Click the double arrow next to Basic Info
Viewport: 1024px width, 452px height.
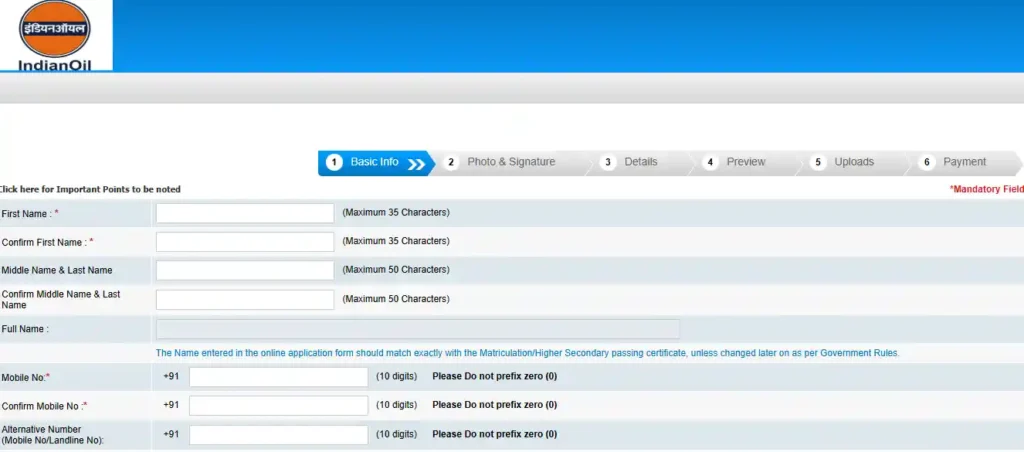(416, 163)
